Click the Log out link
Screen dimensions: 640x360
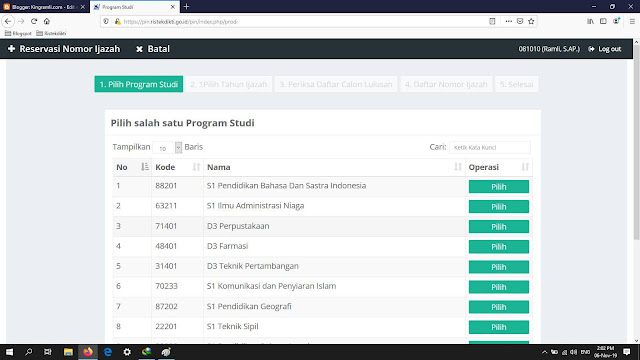pyautogui.click(x=605, y=49)
